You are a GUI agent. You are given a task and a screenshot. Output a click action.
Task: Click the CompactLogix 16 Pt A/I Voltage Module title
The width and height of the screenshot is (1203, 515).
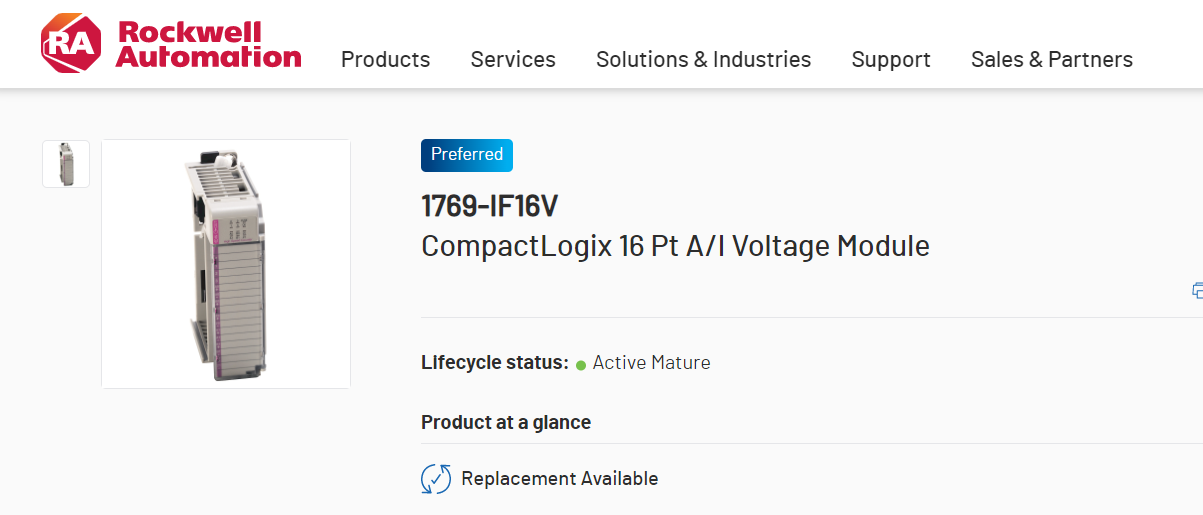coord(675,246)
